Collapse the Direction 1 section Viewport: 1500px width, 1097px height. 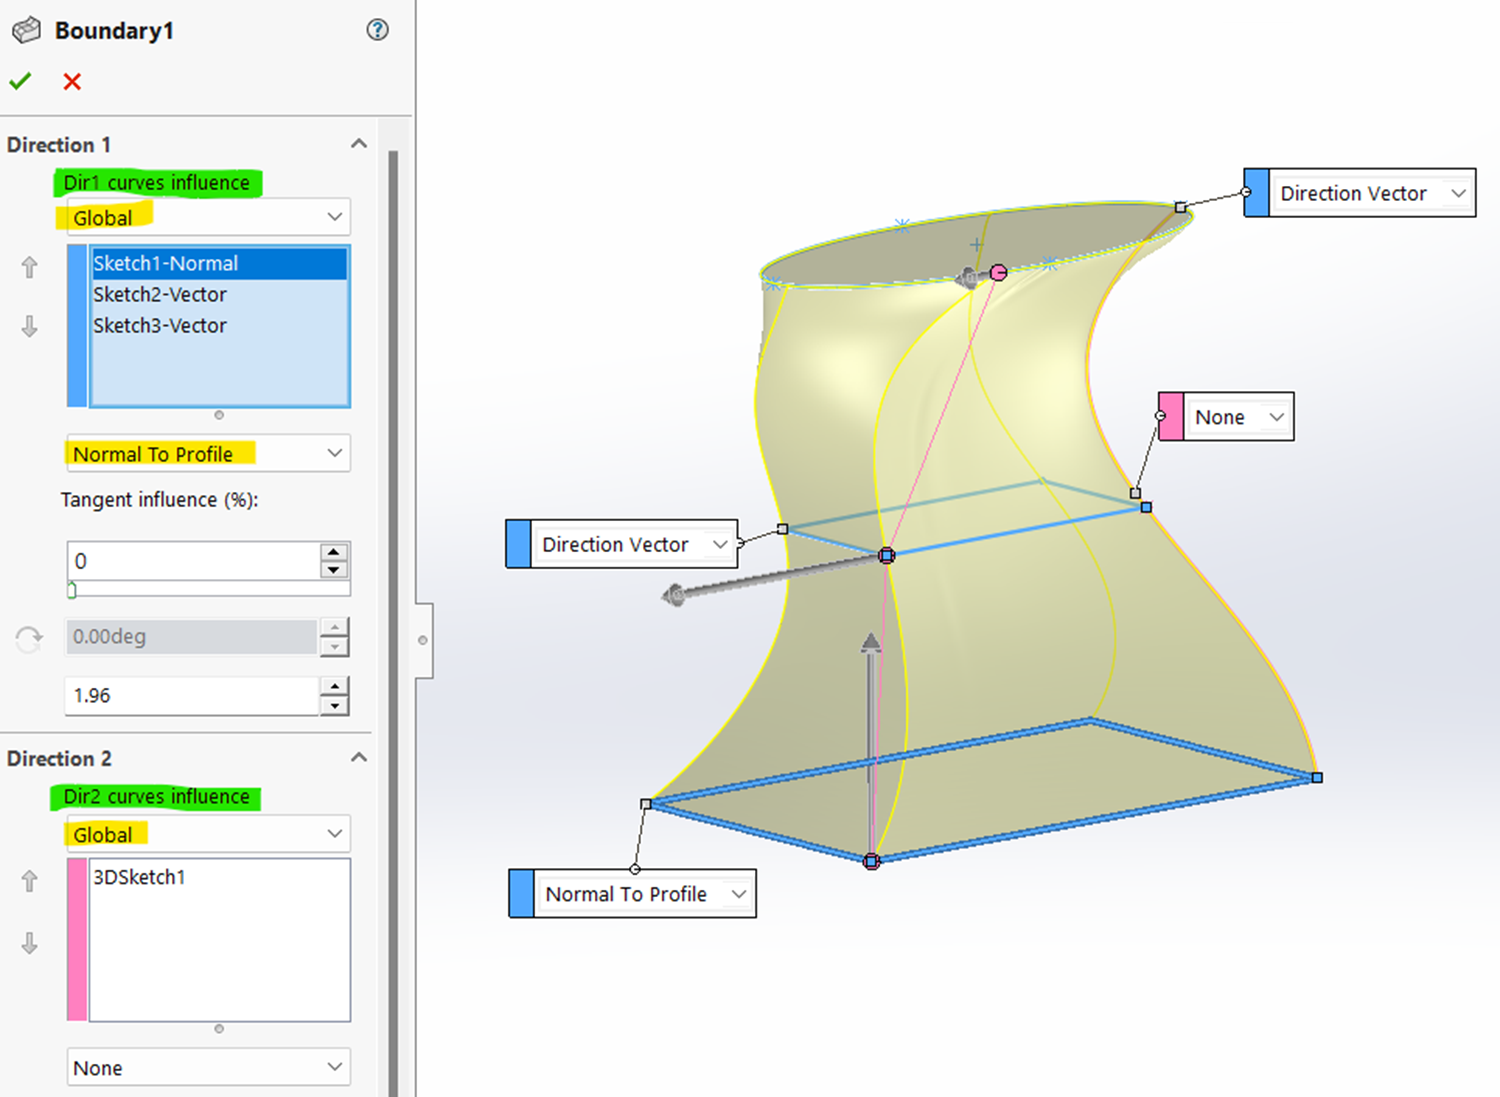coord(359,143)
